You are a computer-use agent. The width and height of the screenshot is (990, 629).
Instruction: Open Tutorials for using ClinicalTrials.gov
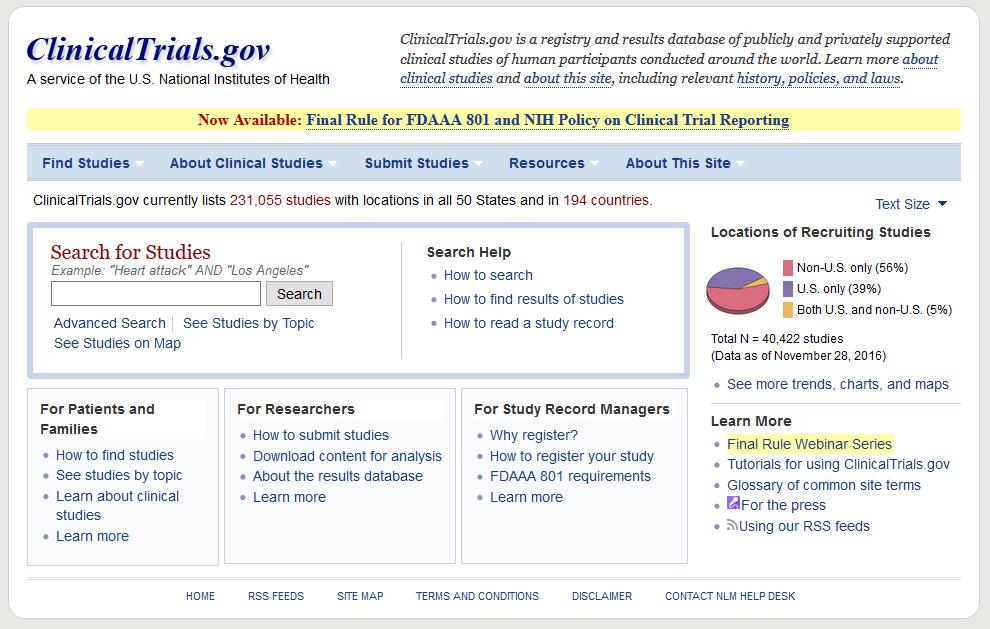click(838, 465)
